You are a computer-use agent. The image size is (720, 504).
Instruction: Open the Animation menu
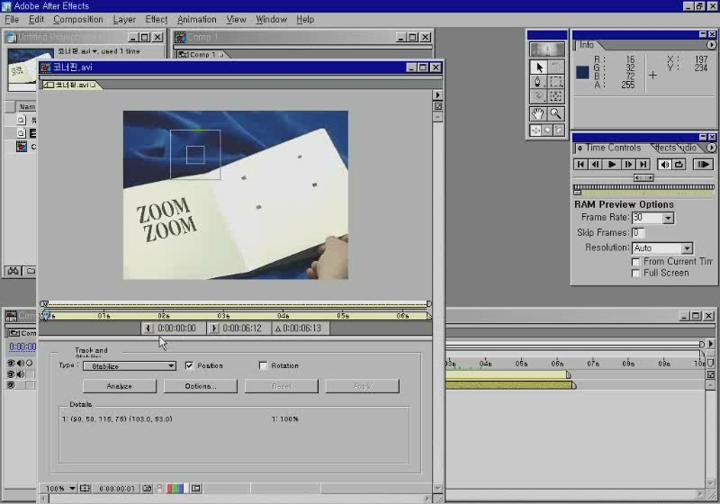coord(197,20)
